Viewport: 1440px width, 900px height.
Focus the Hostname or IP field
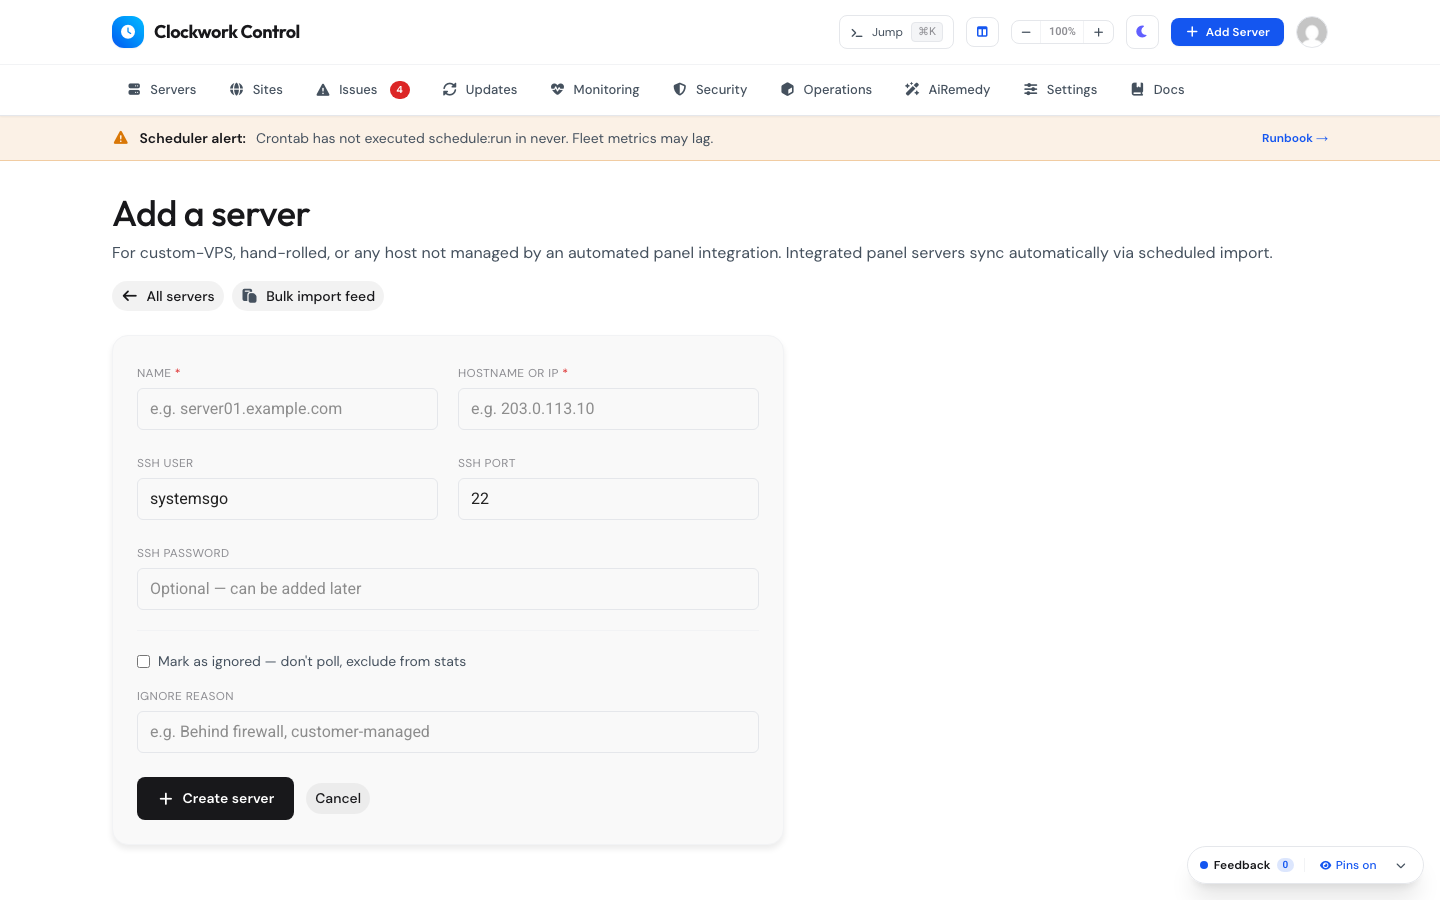[x=608, y=409]
